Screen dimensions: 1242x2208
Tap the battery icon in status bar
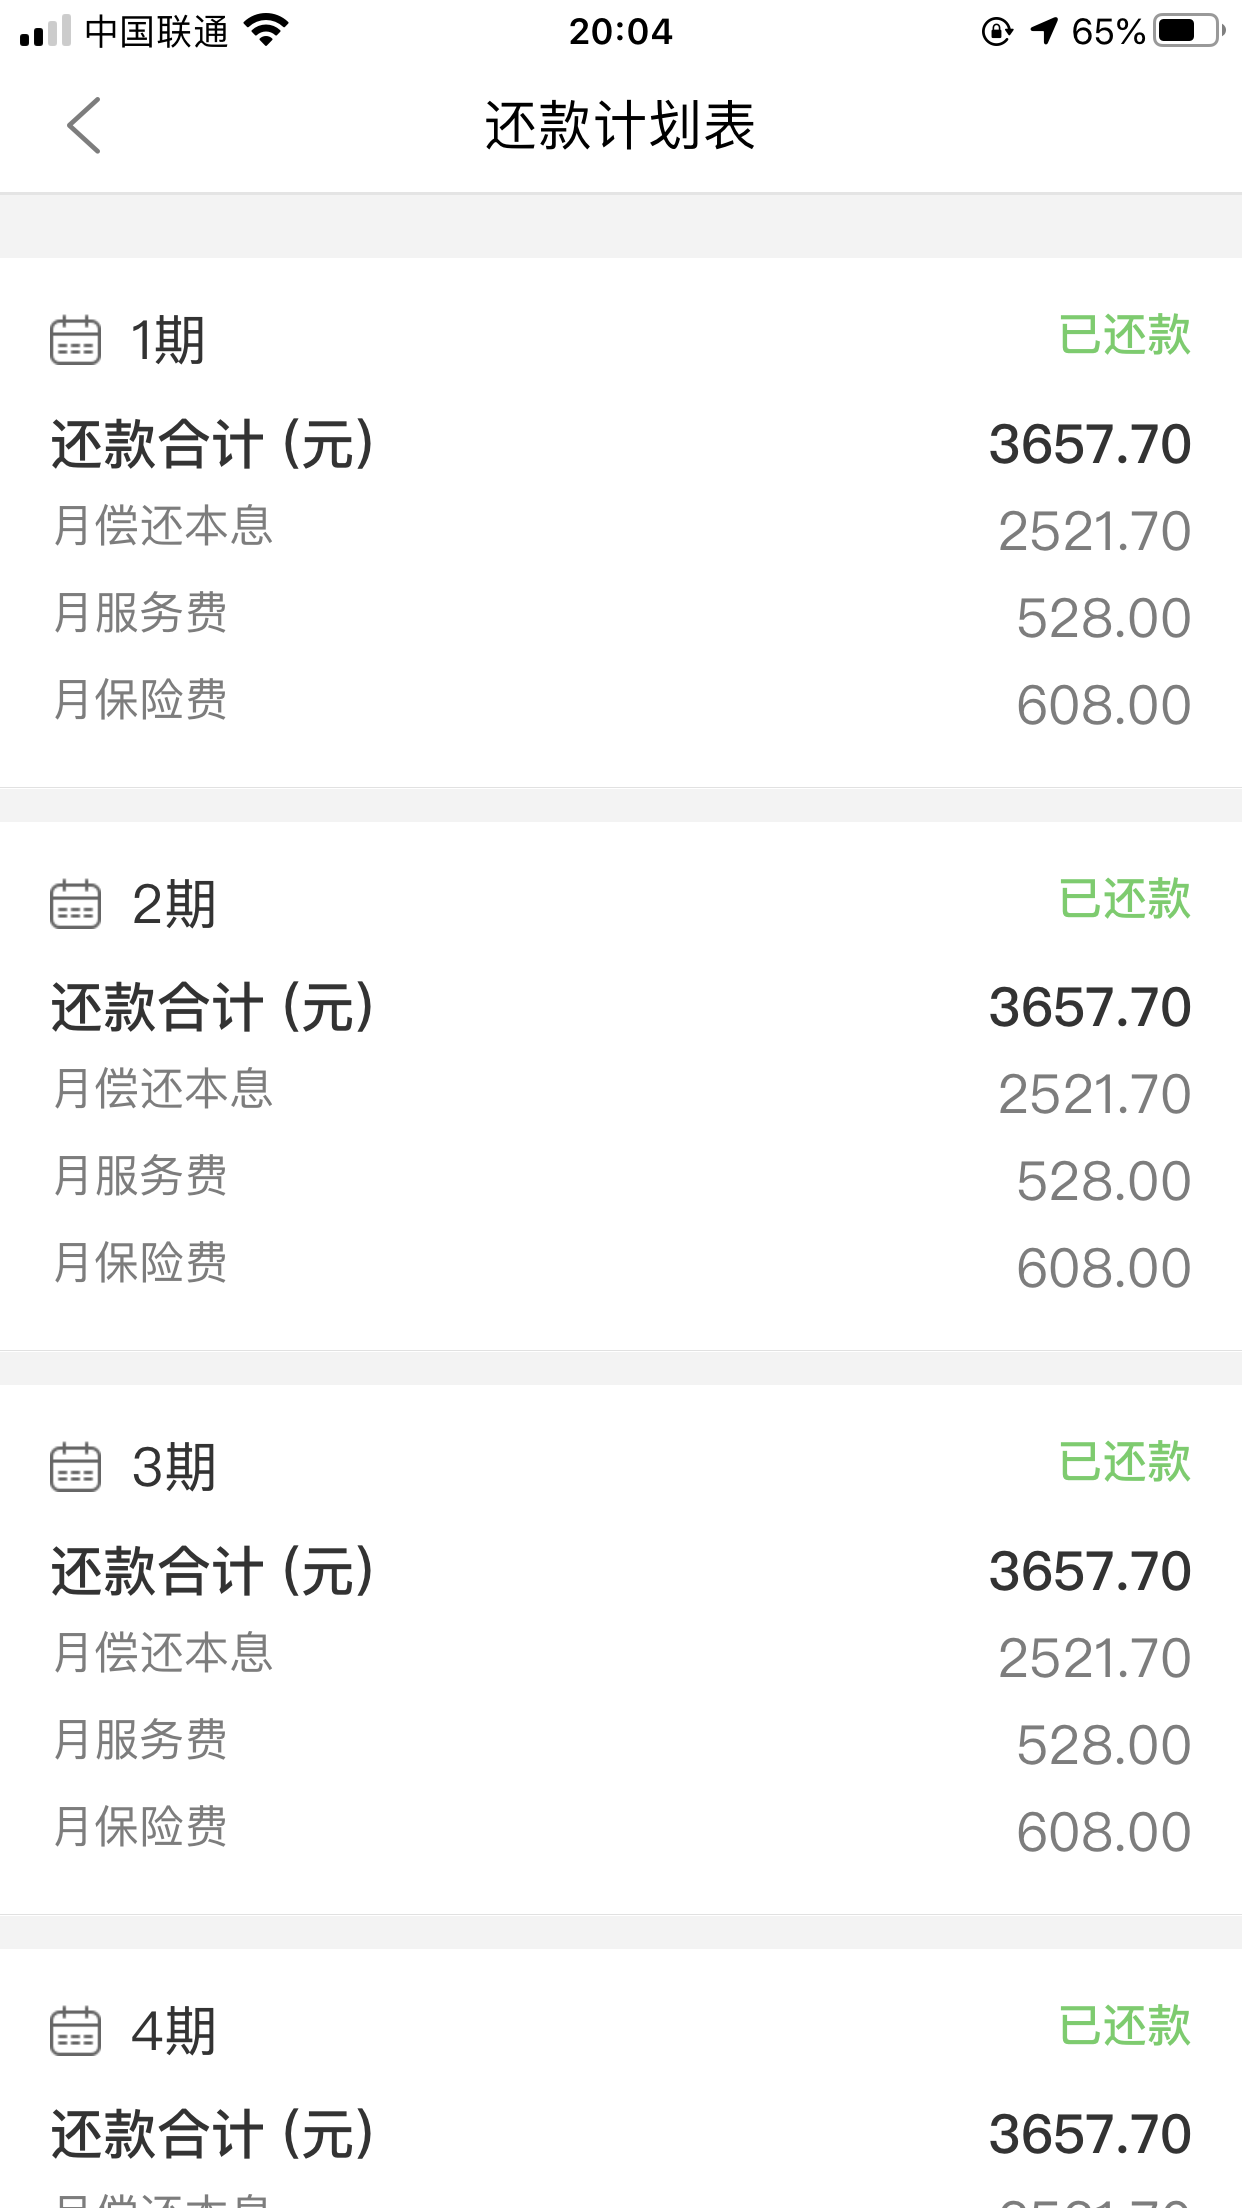point(1188,32)
